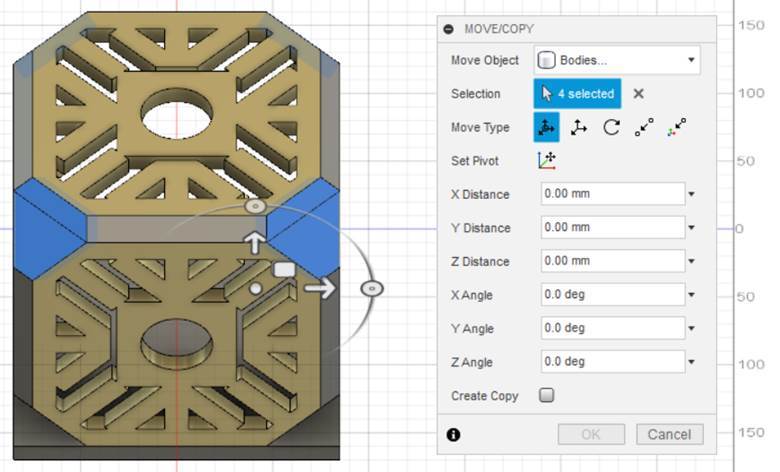Click the right blue selected body
Screen dimensions: 780x472
point(303,228)
